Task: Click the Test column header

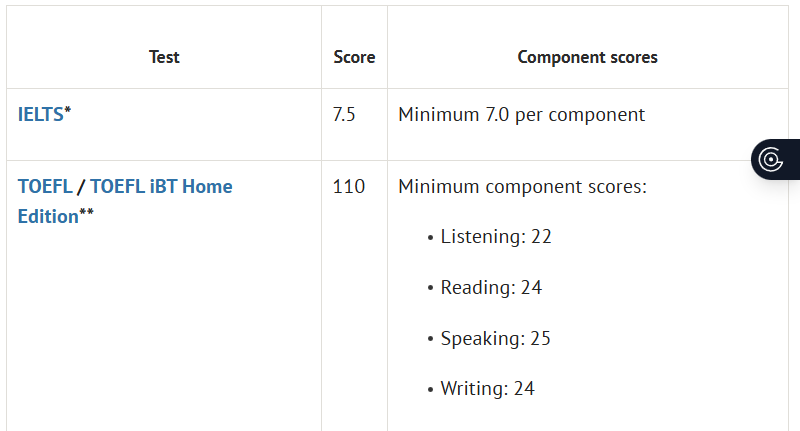Action: pos(164,57)
